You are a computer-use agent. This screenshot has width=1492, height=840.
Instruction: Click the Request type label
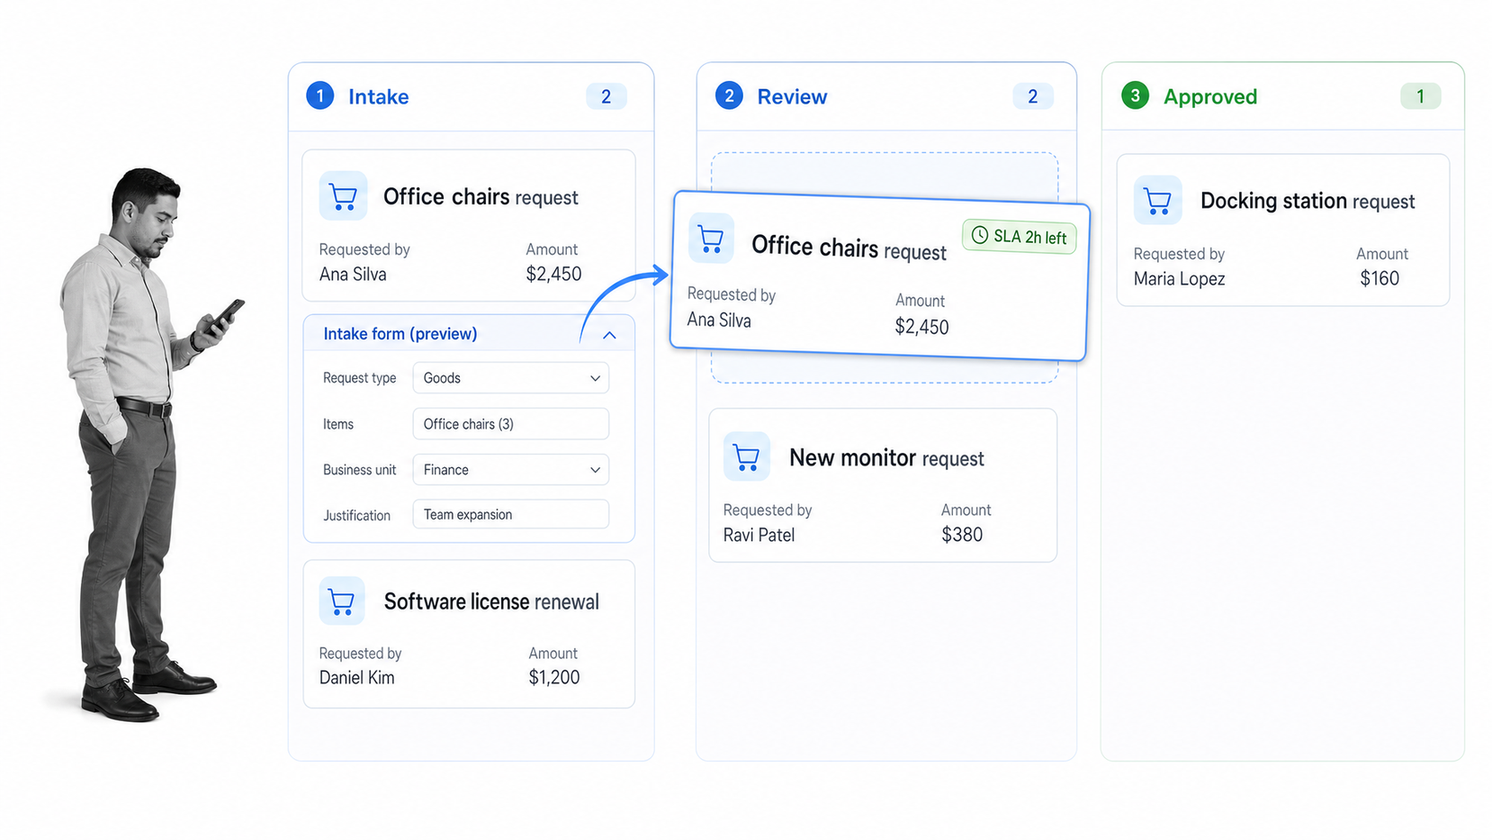(359, 378)
